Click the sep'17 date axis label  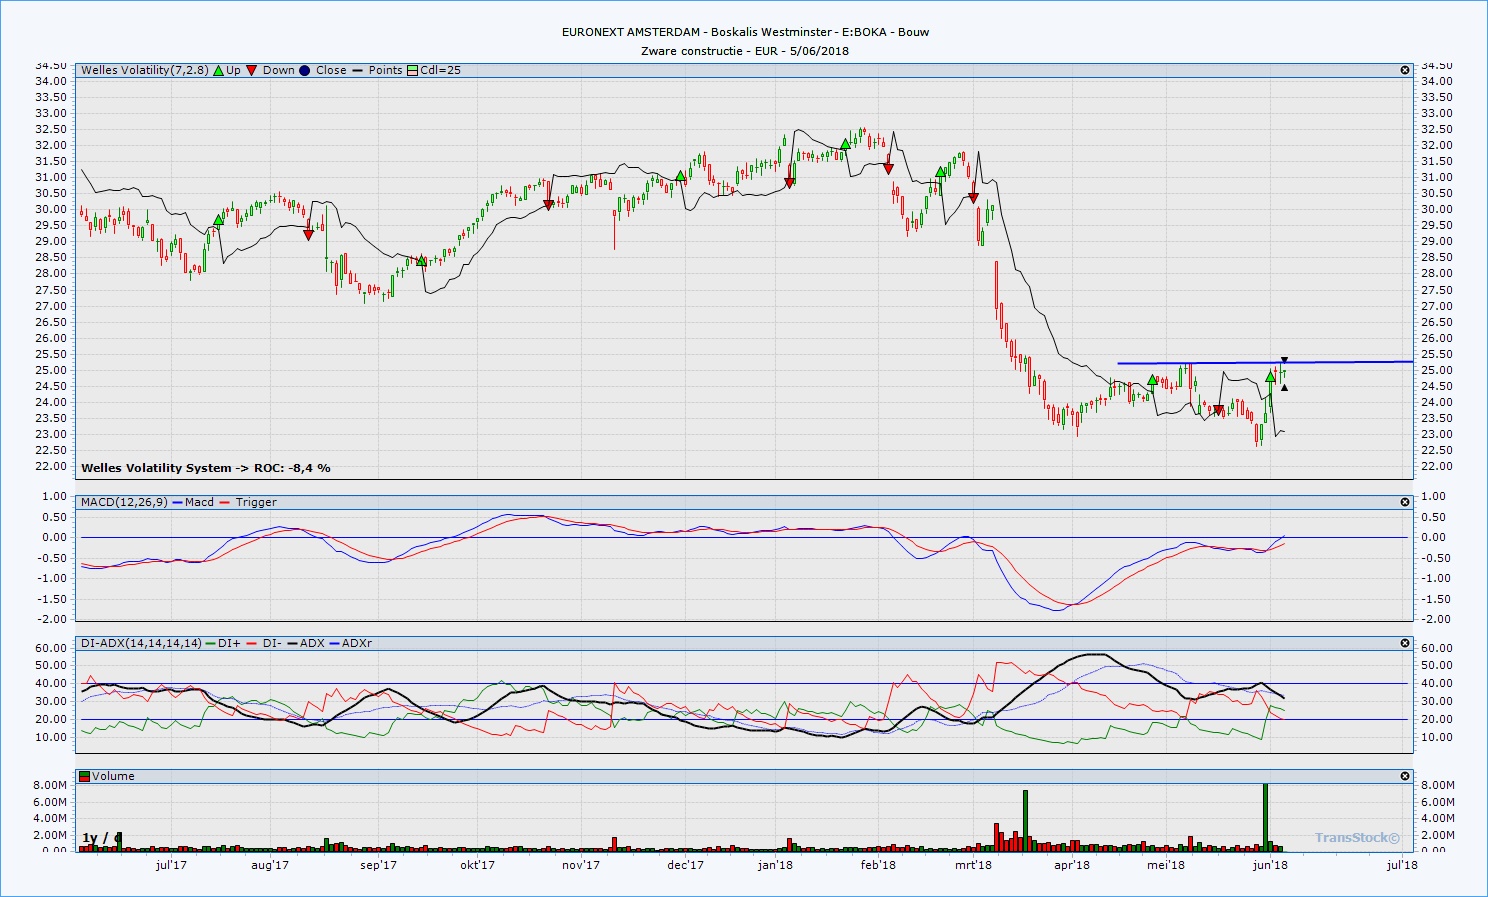click(378, 865)
